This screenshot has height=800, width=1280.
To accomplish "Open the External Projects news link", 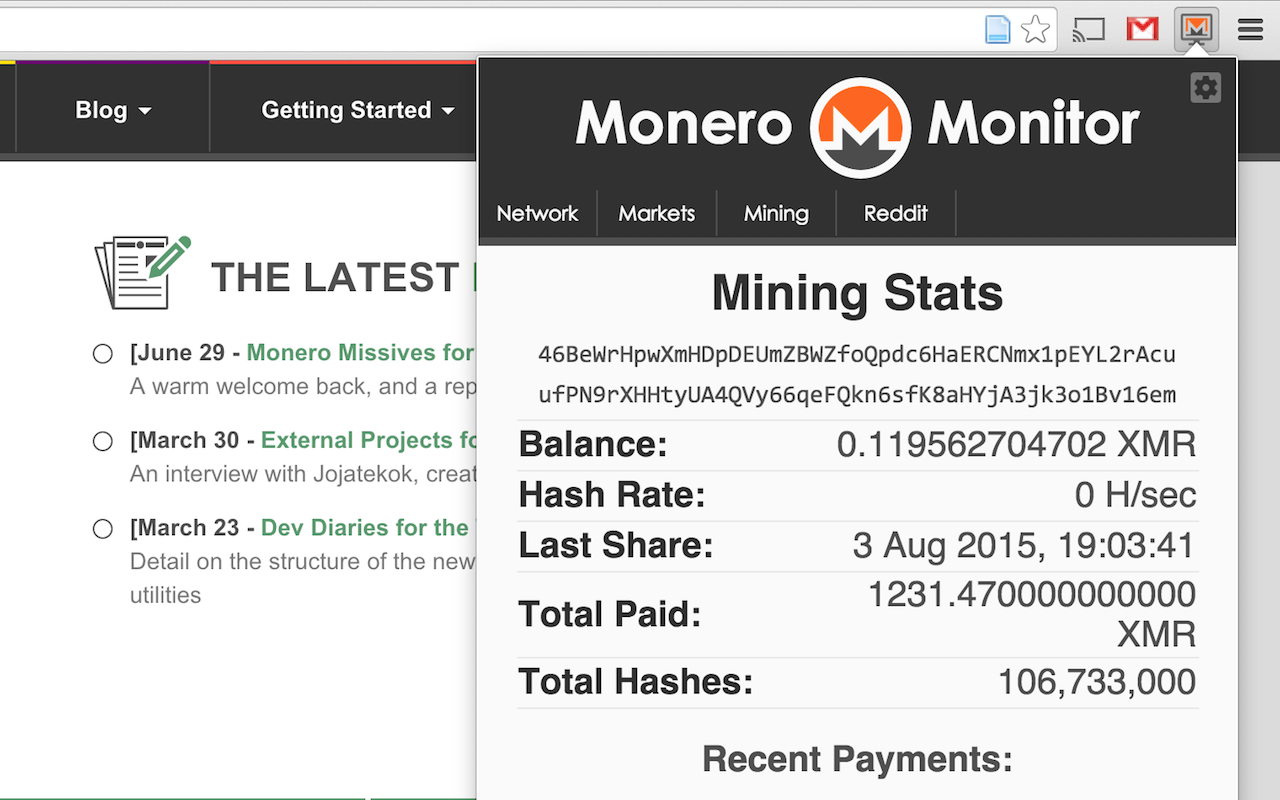I will [369, 440].
